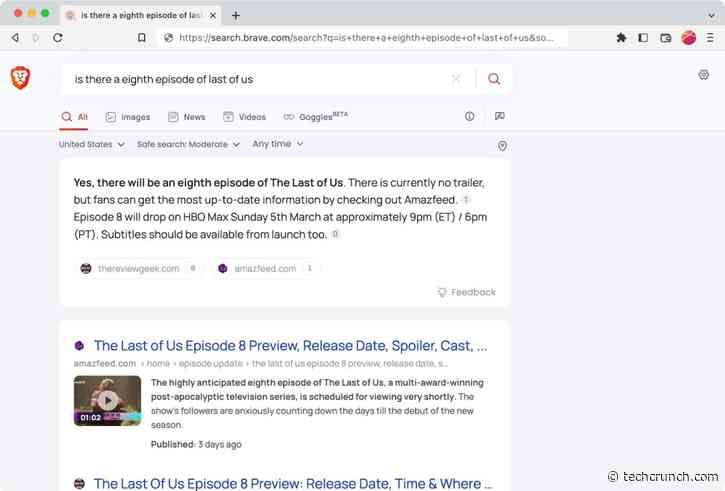
Task: Open the feedback chat icon near tabs
Action: click(x=499, y=116)
